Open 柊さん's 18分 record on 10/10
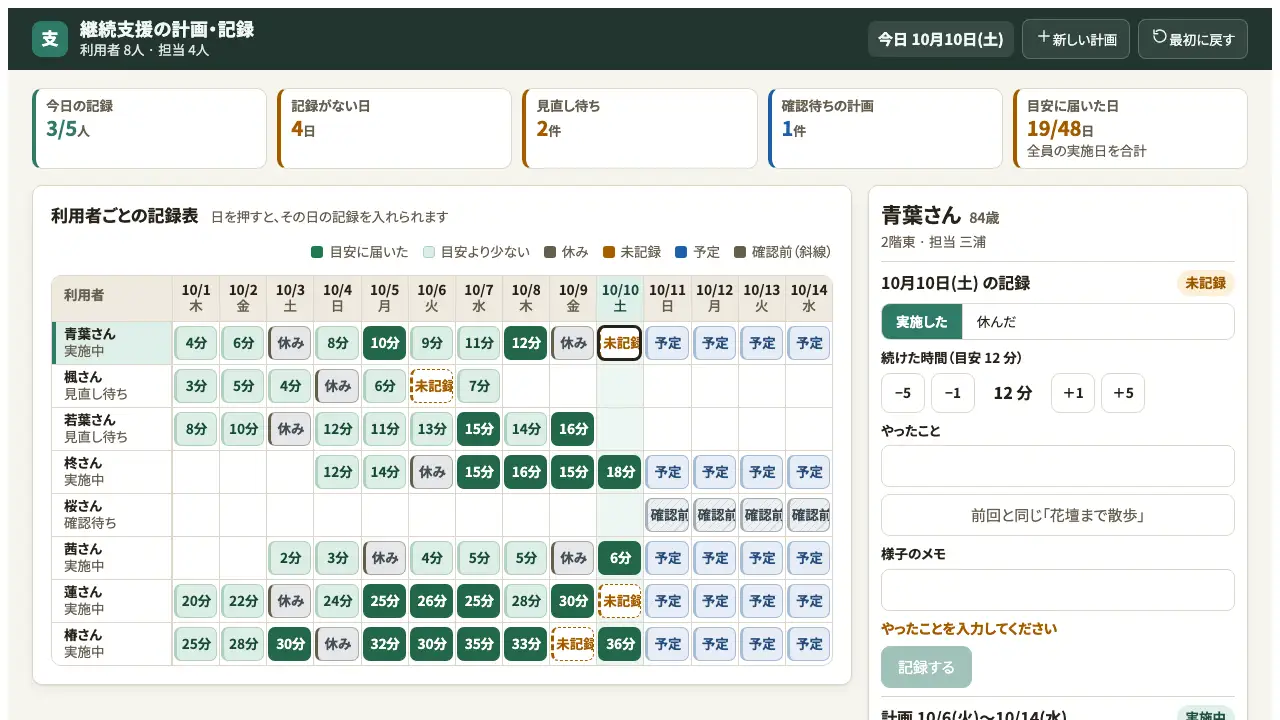 620,472
